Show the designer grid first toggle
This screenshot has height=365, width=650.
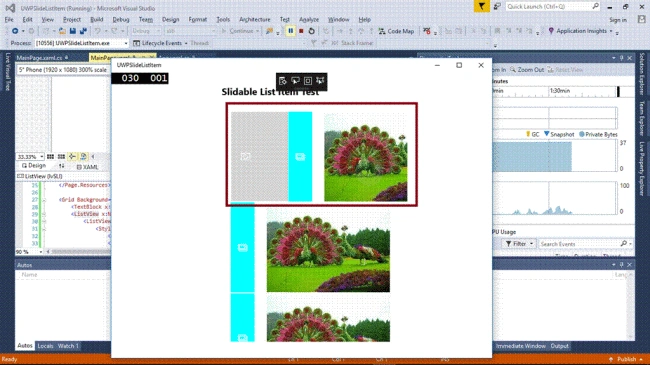click(50, 156)
